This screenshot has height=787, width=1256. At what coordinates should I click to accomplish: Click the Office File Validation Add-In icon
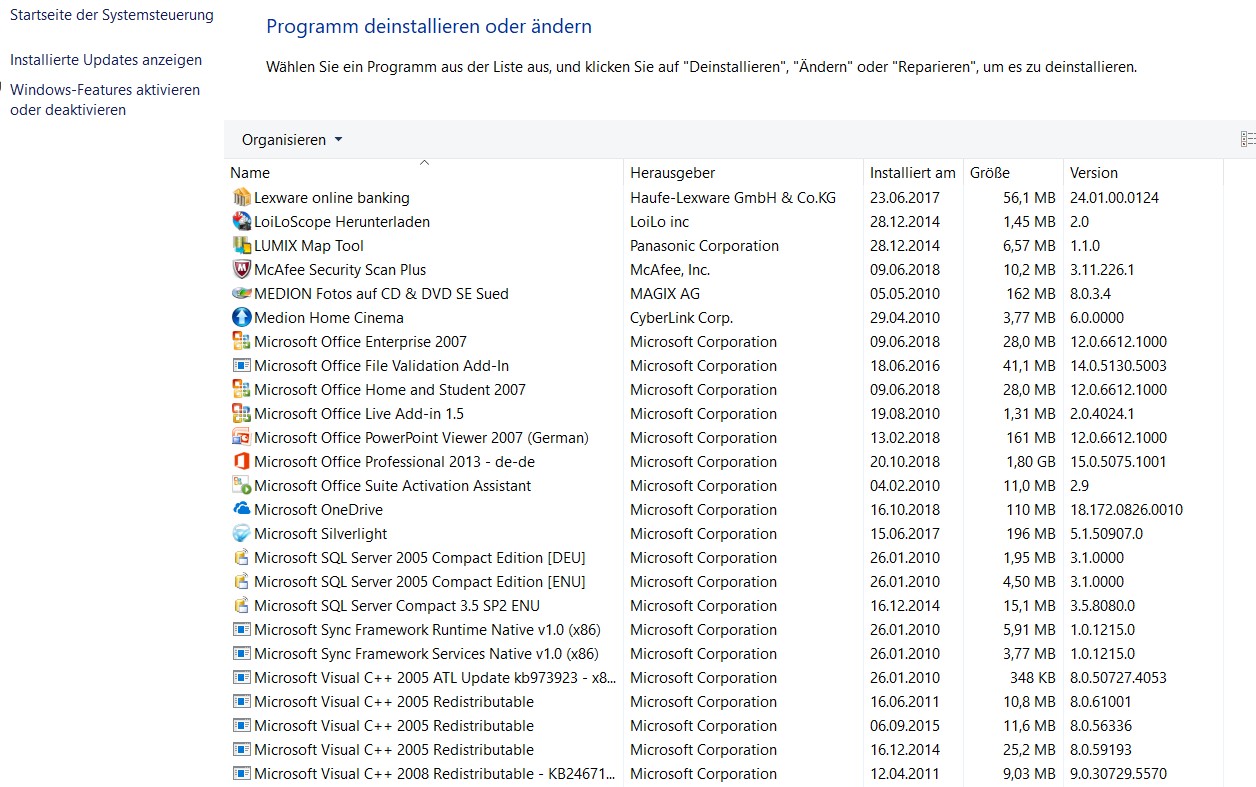(241, 365)
